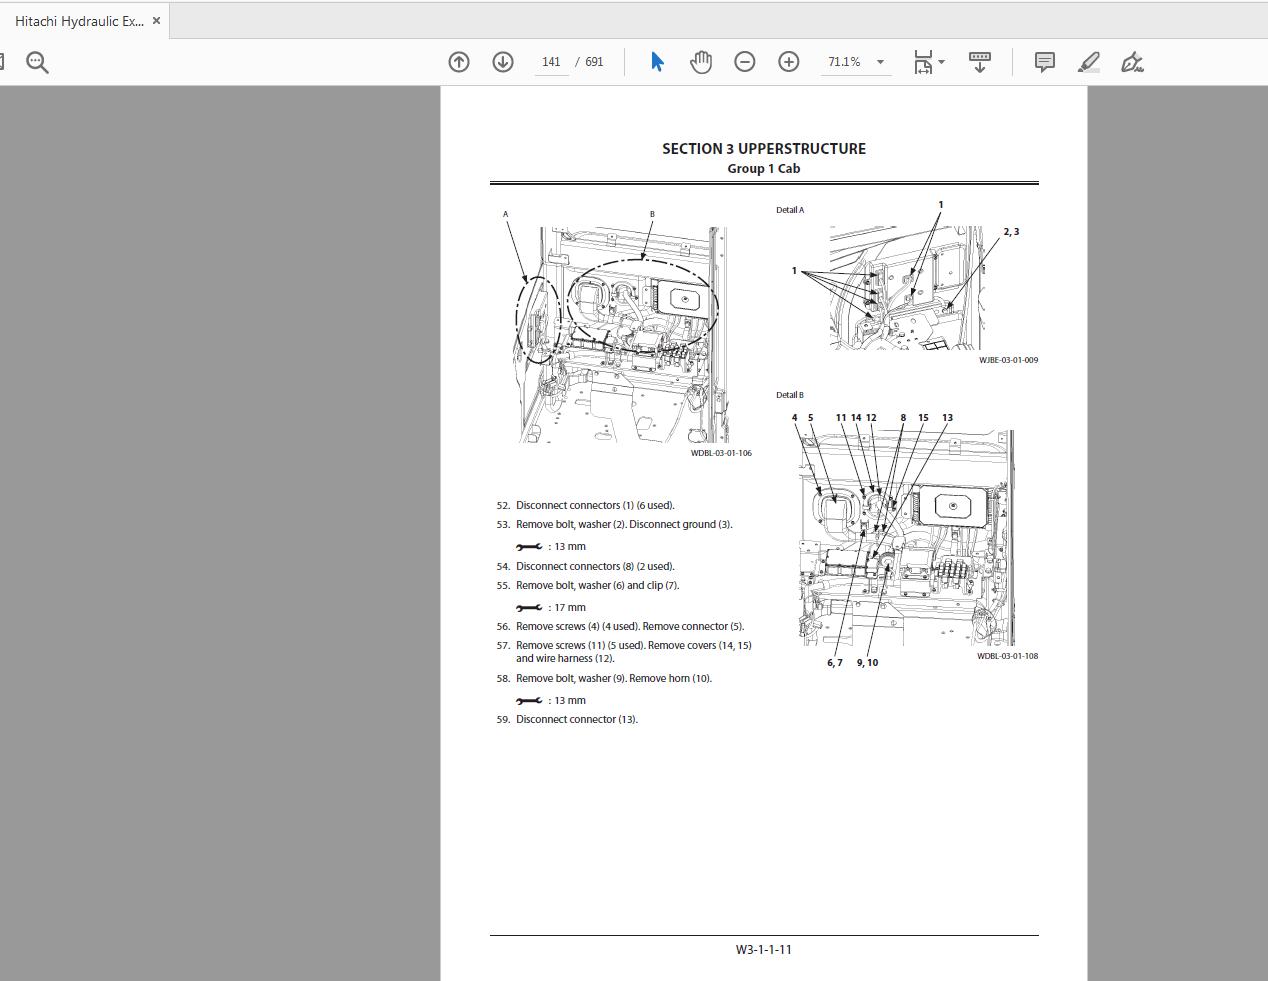Open the fit page options dropdown
1268x981 pixels.
click(929, 62)
